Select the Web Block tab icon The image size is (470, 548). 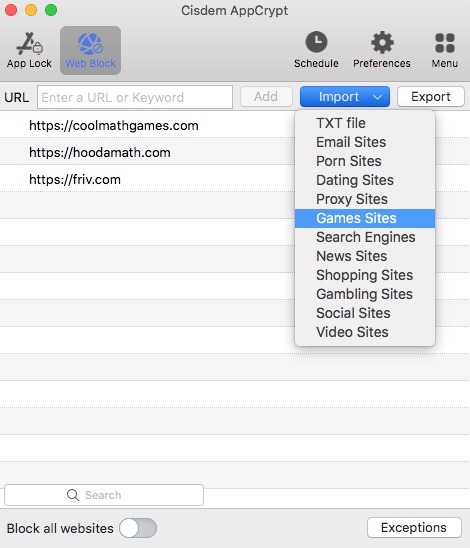click(x=90, y=50)
